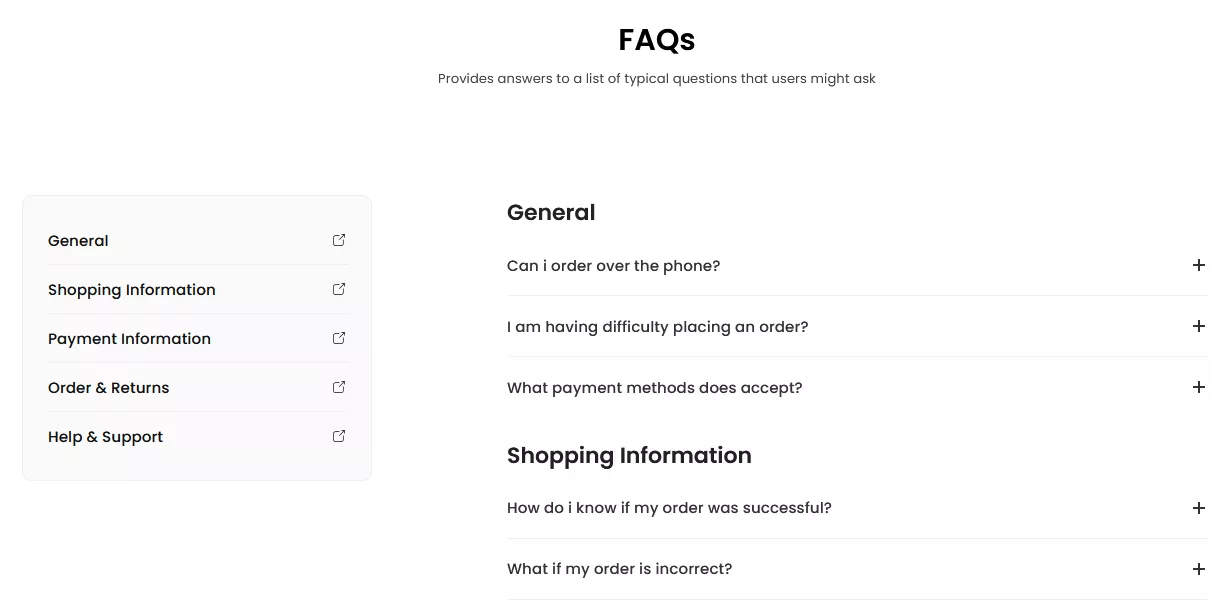Select General in the sidebar
Image resolution: width=1230 pixels, height=600 pixels.
pyautogui.click(x=78, y=240)
